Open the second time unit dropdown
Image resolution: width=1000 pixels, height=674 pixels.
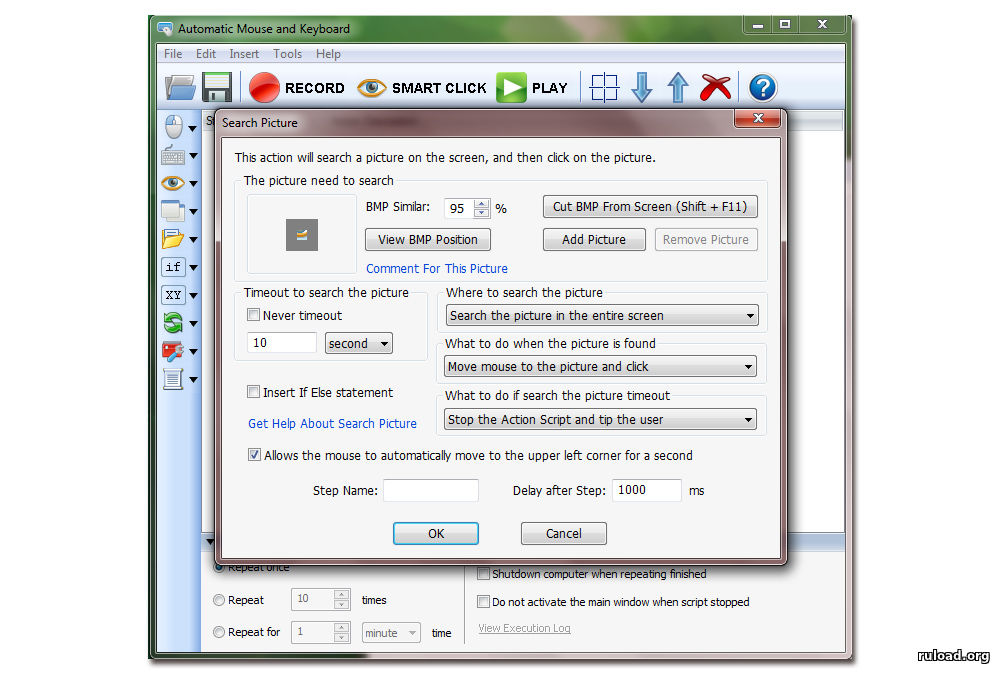358,343
